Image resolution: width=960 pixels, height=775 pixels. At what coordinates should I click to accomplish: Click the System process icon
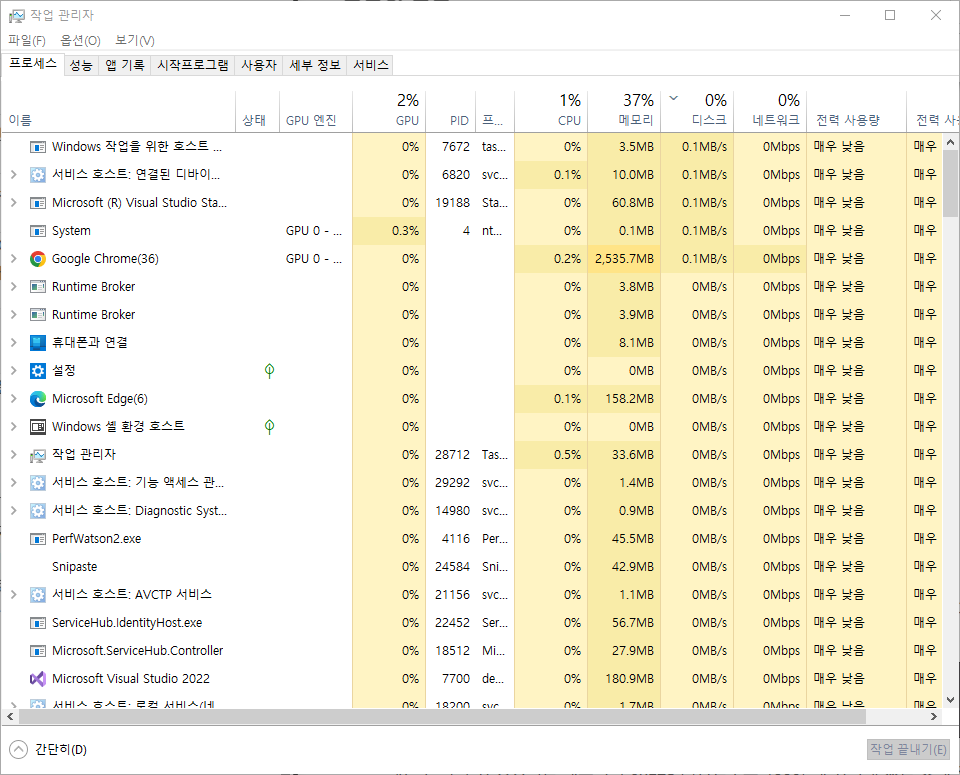click(x=38, y=231)
